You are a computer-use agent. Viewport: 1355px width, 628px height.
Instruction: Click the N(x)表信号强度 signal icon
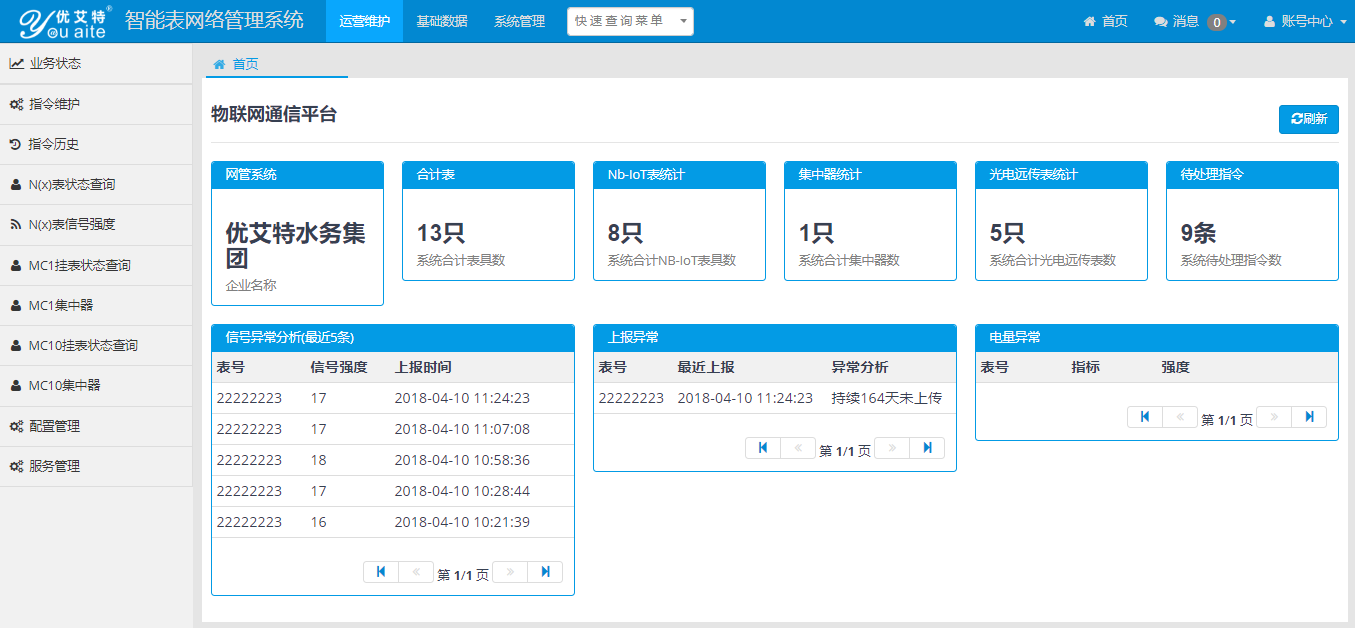pyautogui.click(x=16, y=225)
